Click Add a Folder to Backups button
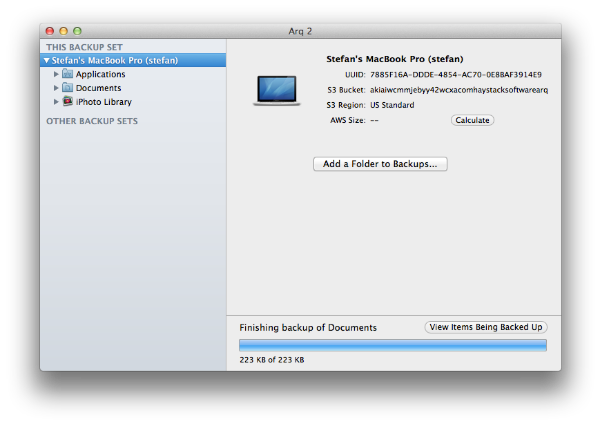The image size is (600, 426). (380, 164)
